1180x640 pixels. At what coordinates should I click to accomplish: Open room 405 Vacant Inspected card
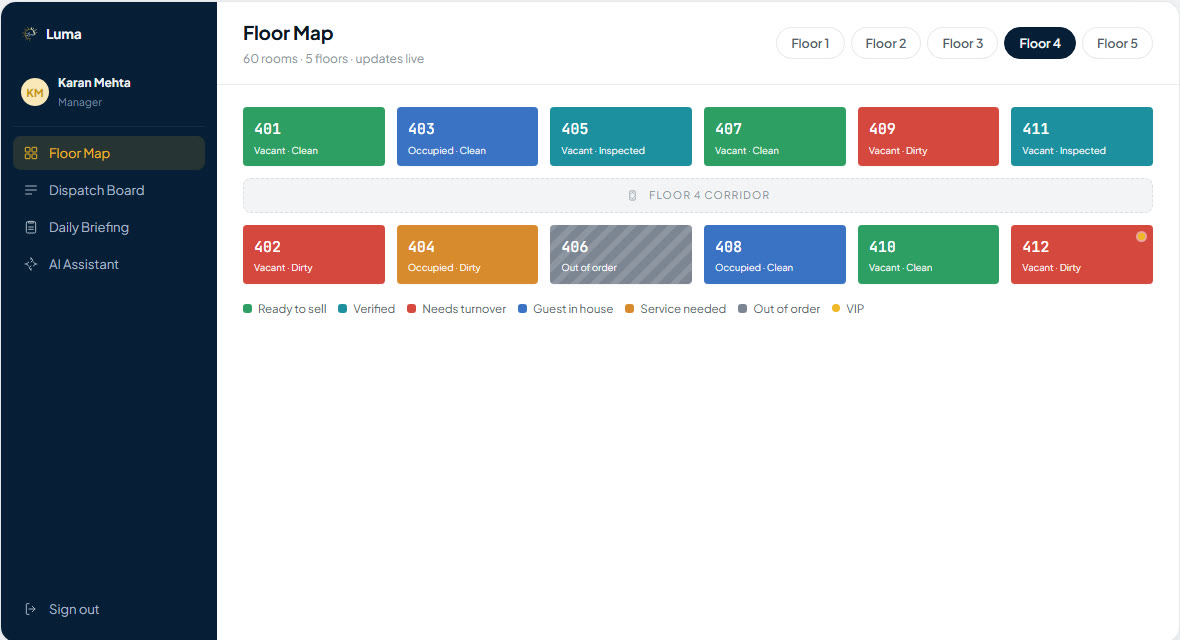621,136
